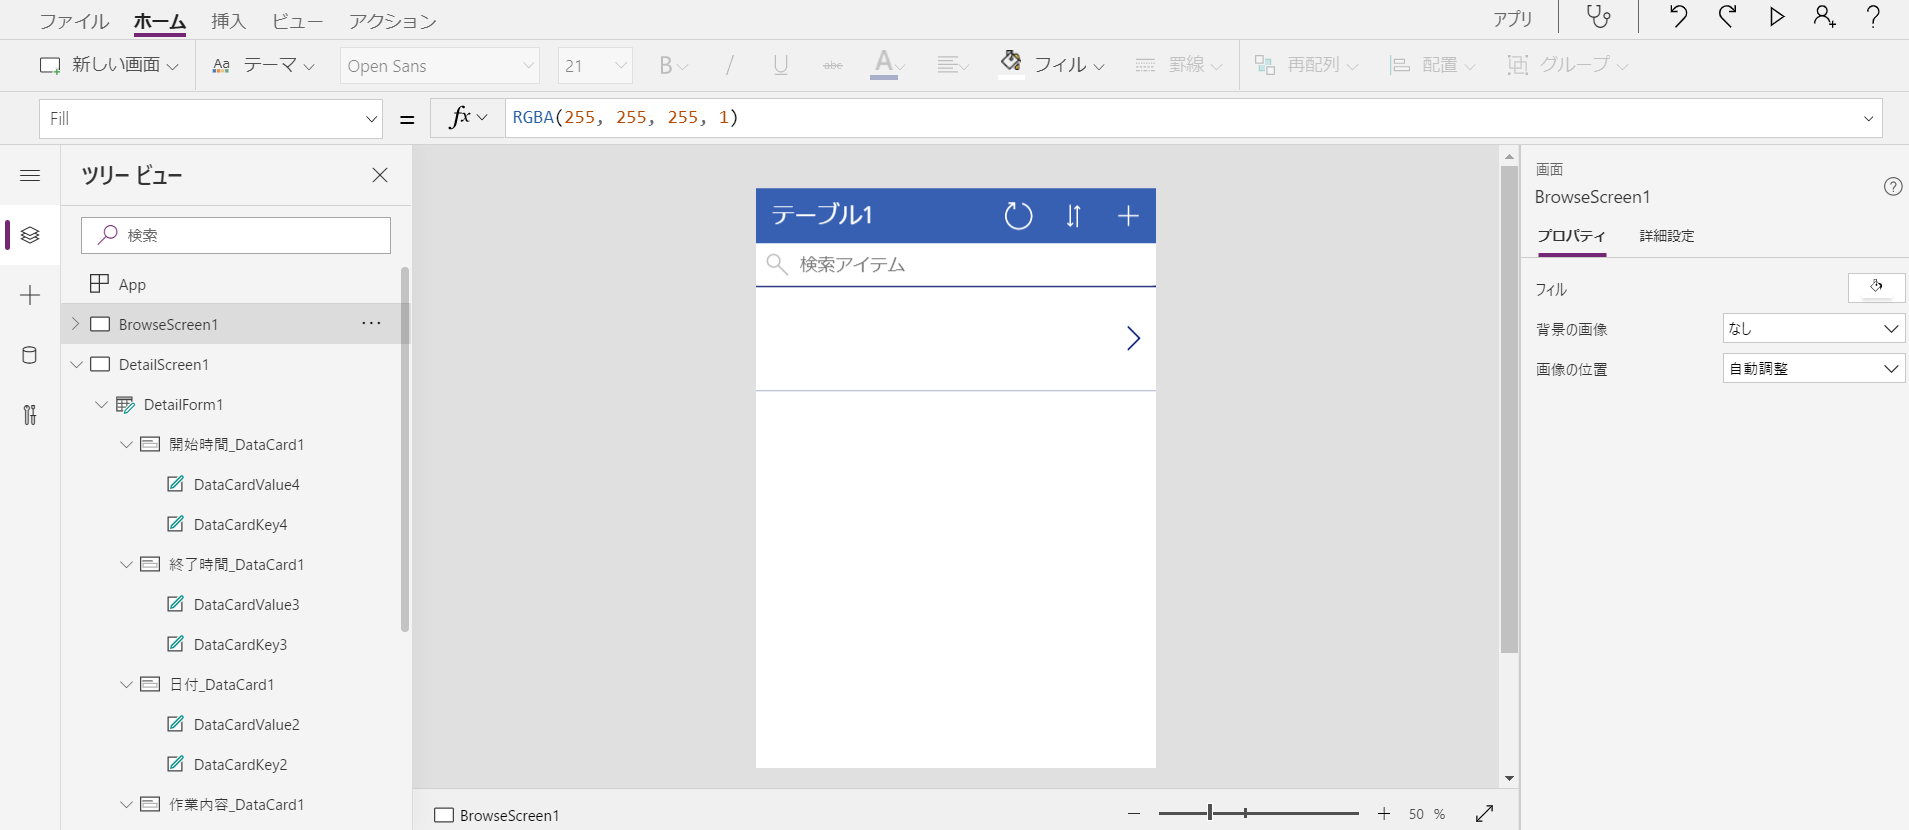Viewport: 1909px width, 830px height.
Task: Collapse the DetailForm1 tree node
Action: 101,405
